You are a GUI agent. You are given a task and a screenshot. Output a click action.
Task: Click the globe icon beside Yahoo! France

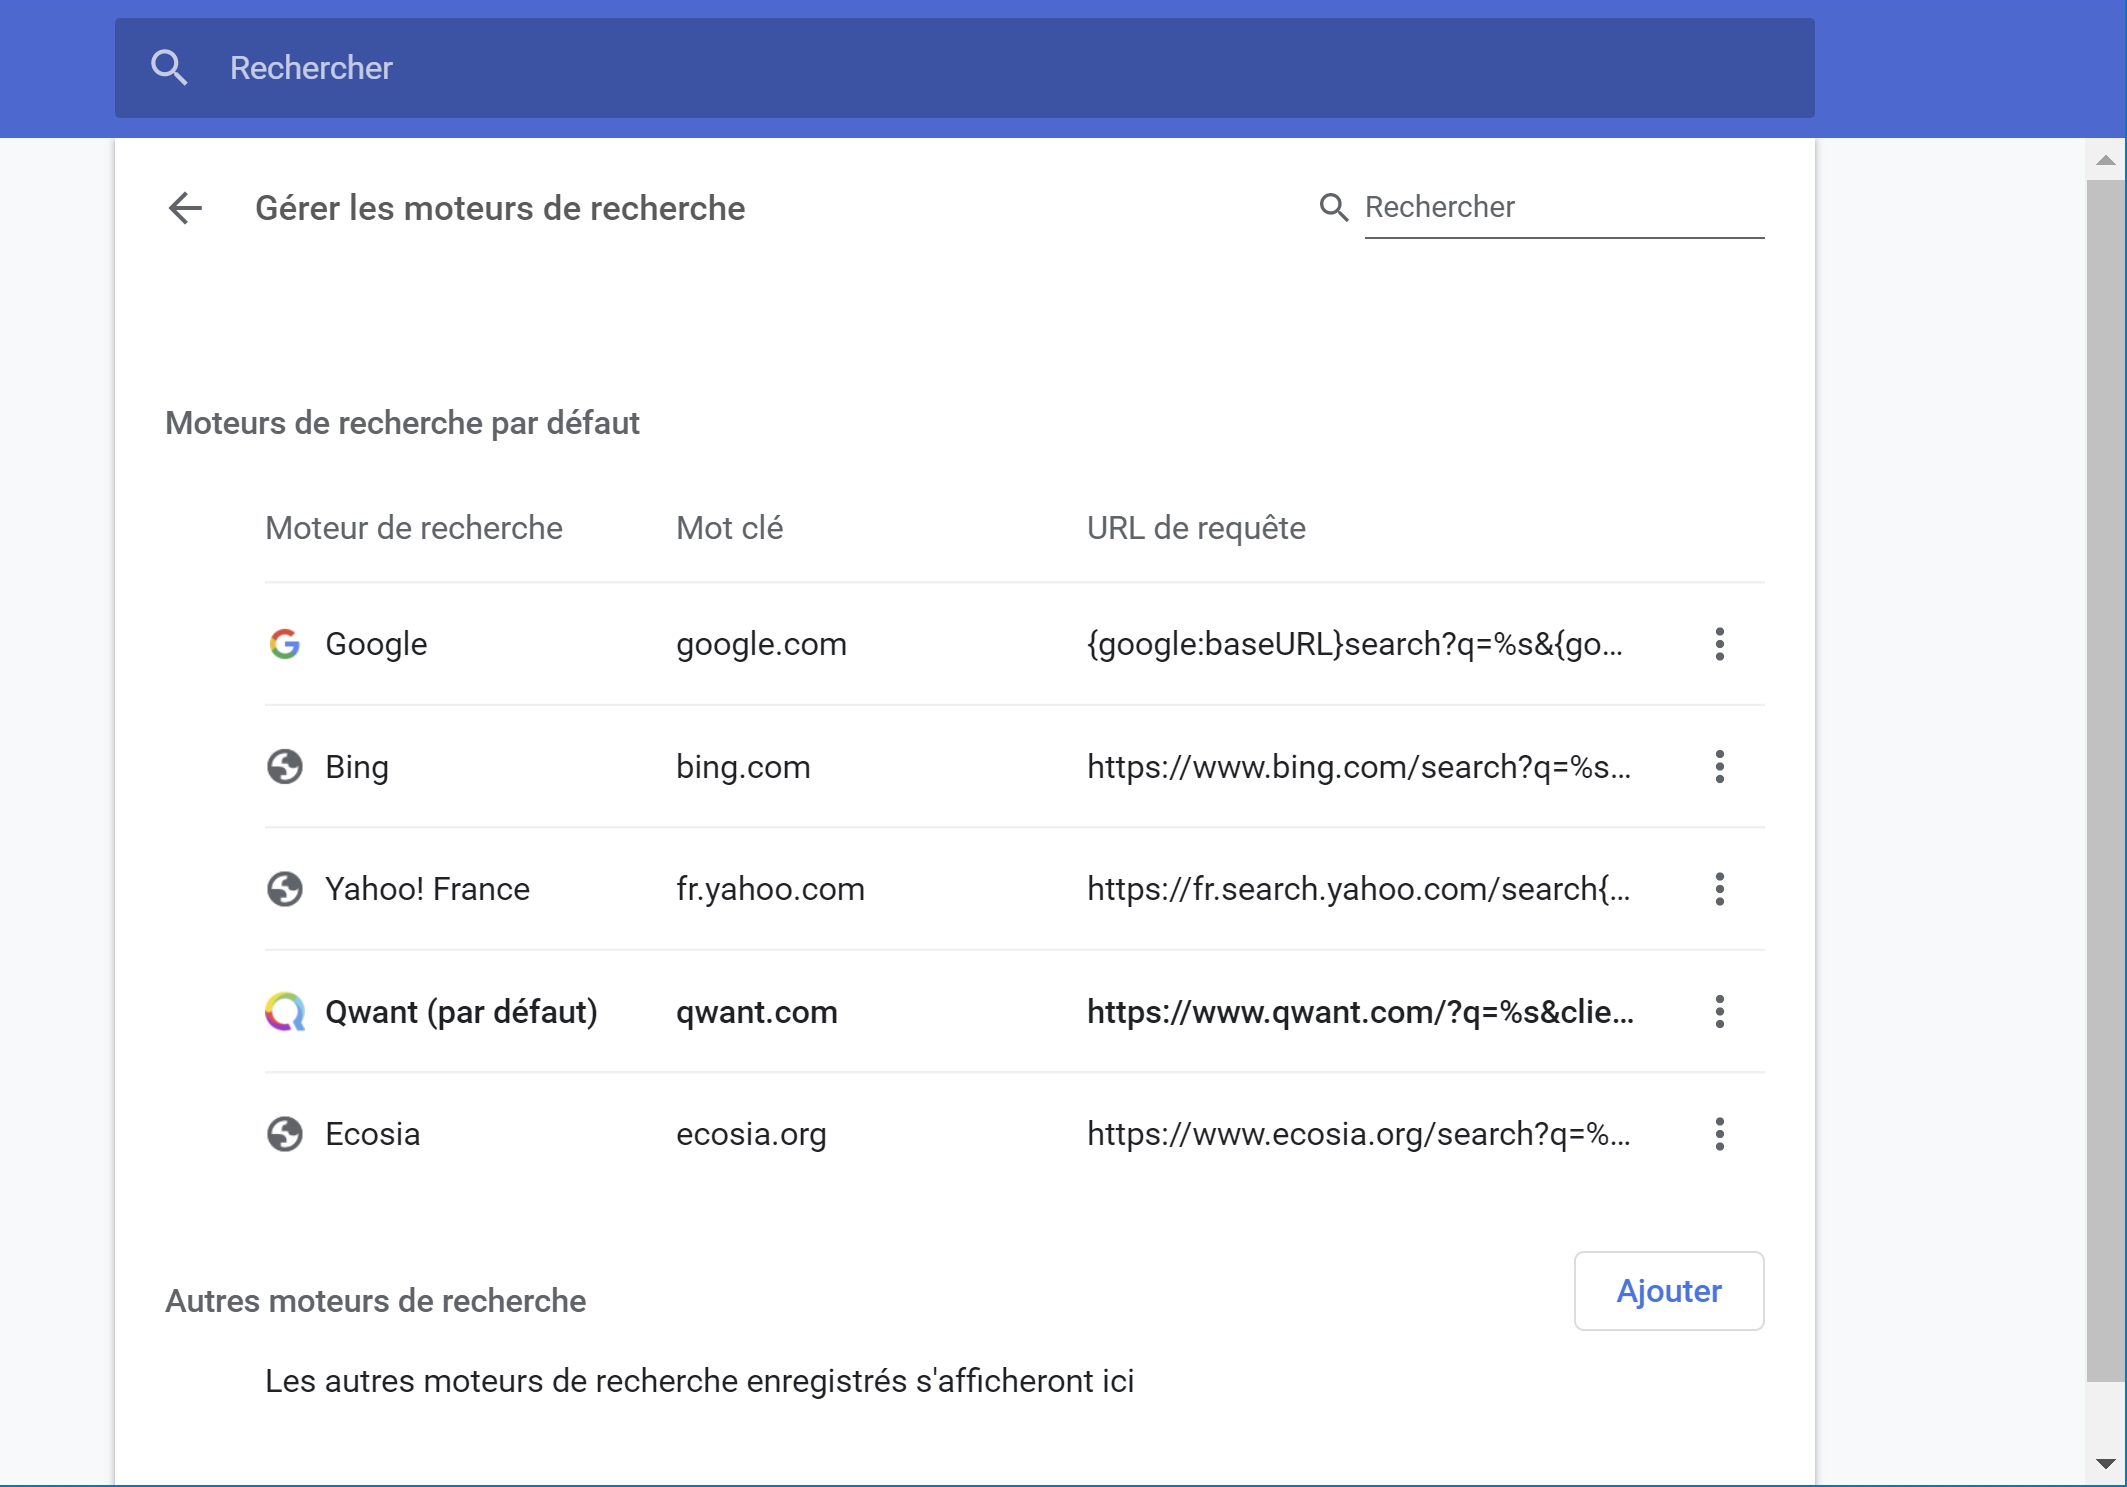(x=285, y=889)
